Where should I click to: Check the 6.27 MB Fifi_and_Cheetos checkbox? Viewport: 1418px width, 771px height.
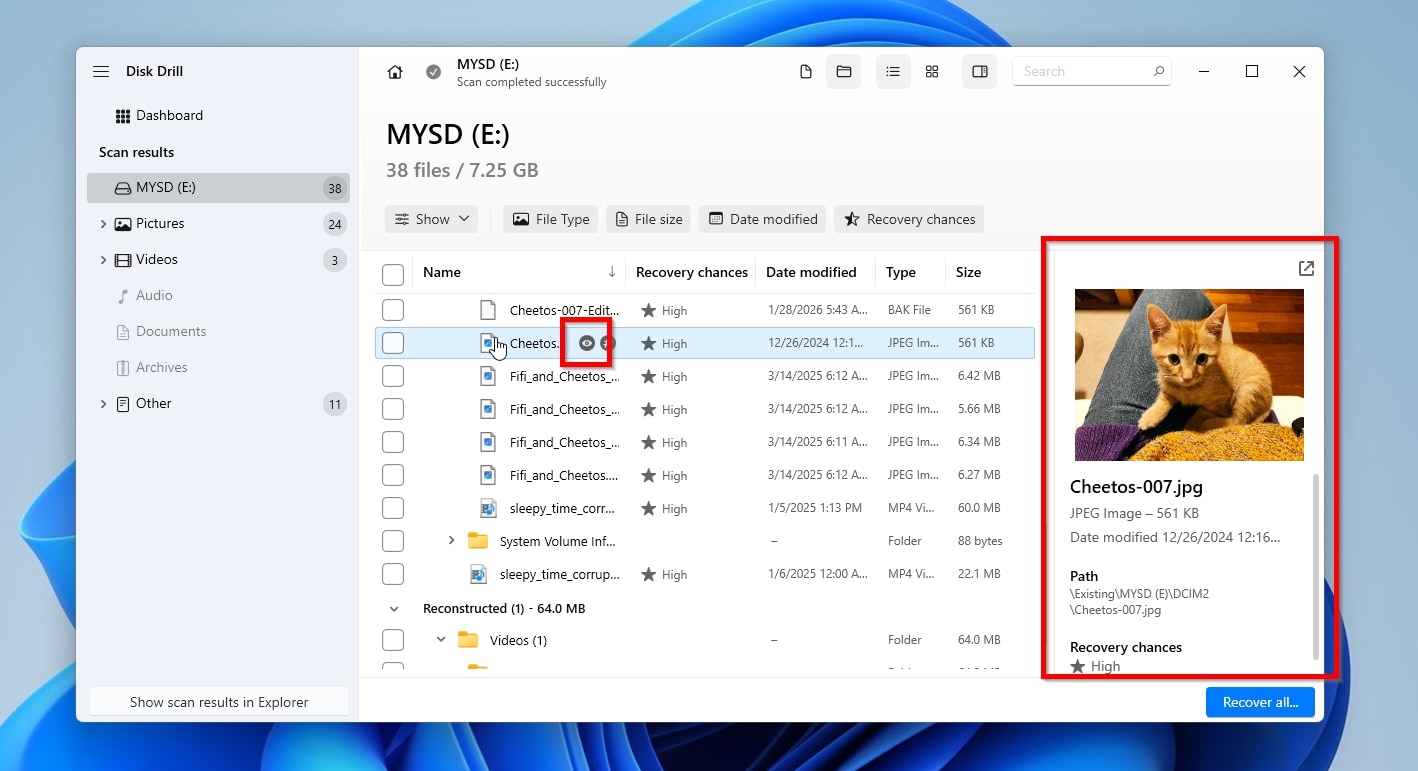pyautogui.click(x=393, y=475)
